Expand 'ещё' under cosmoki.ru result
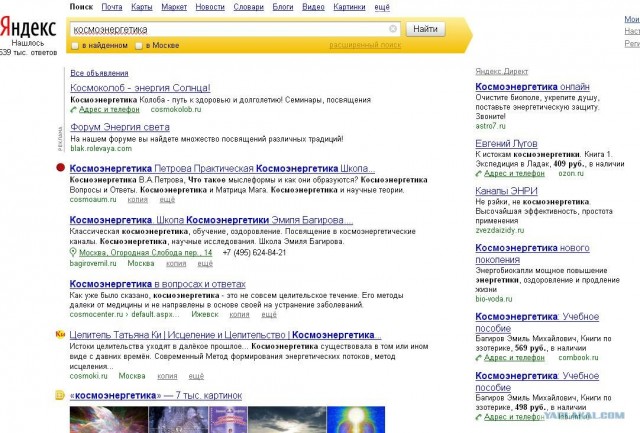This screenshot has height=433, width=640. point(196,376)
